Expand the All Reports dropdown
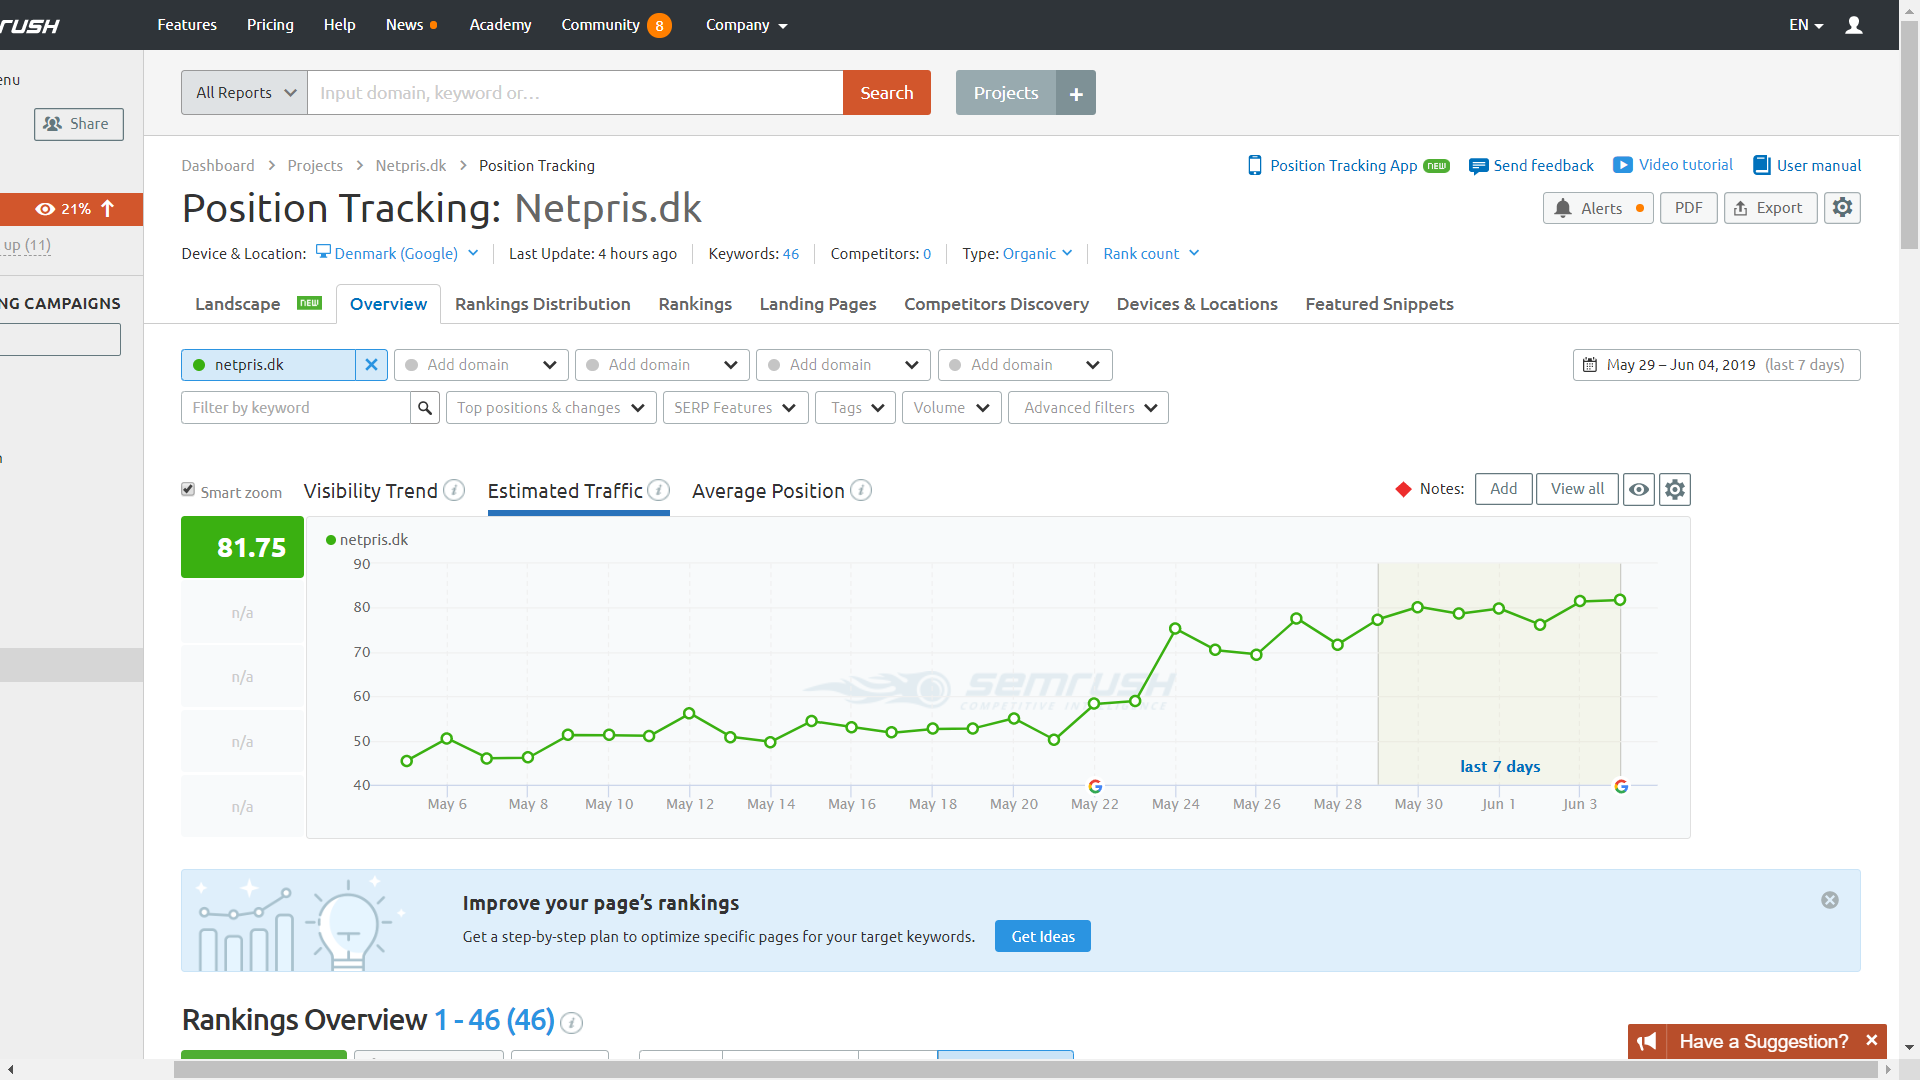Image resolution: width=1920 pixels, height=1080 pixels. coord(244,93)
